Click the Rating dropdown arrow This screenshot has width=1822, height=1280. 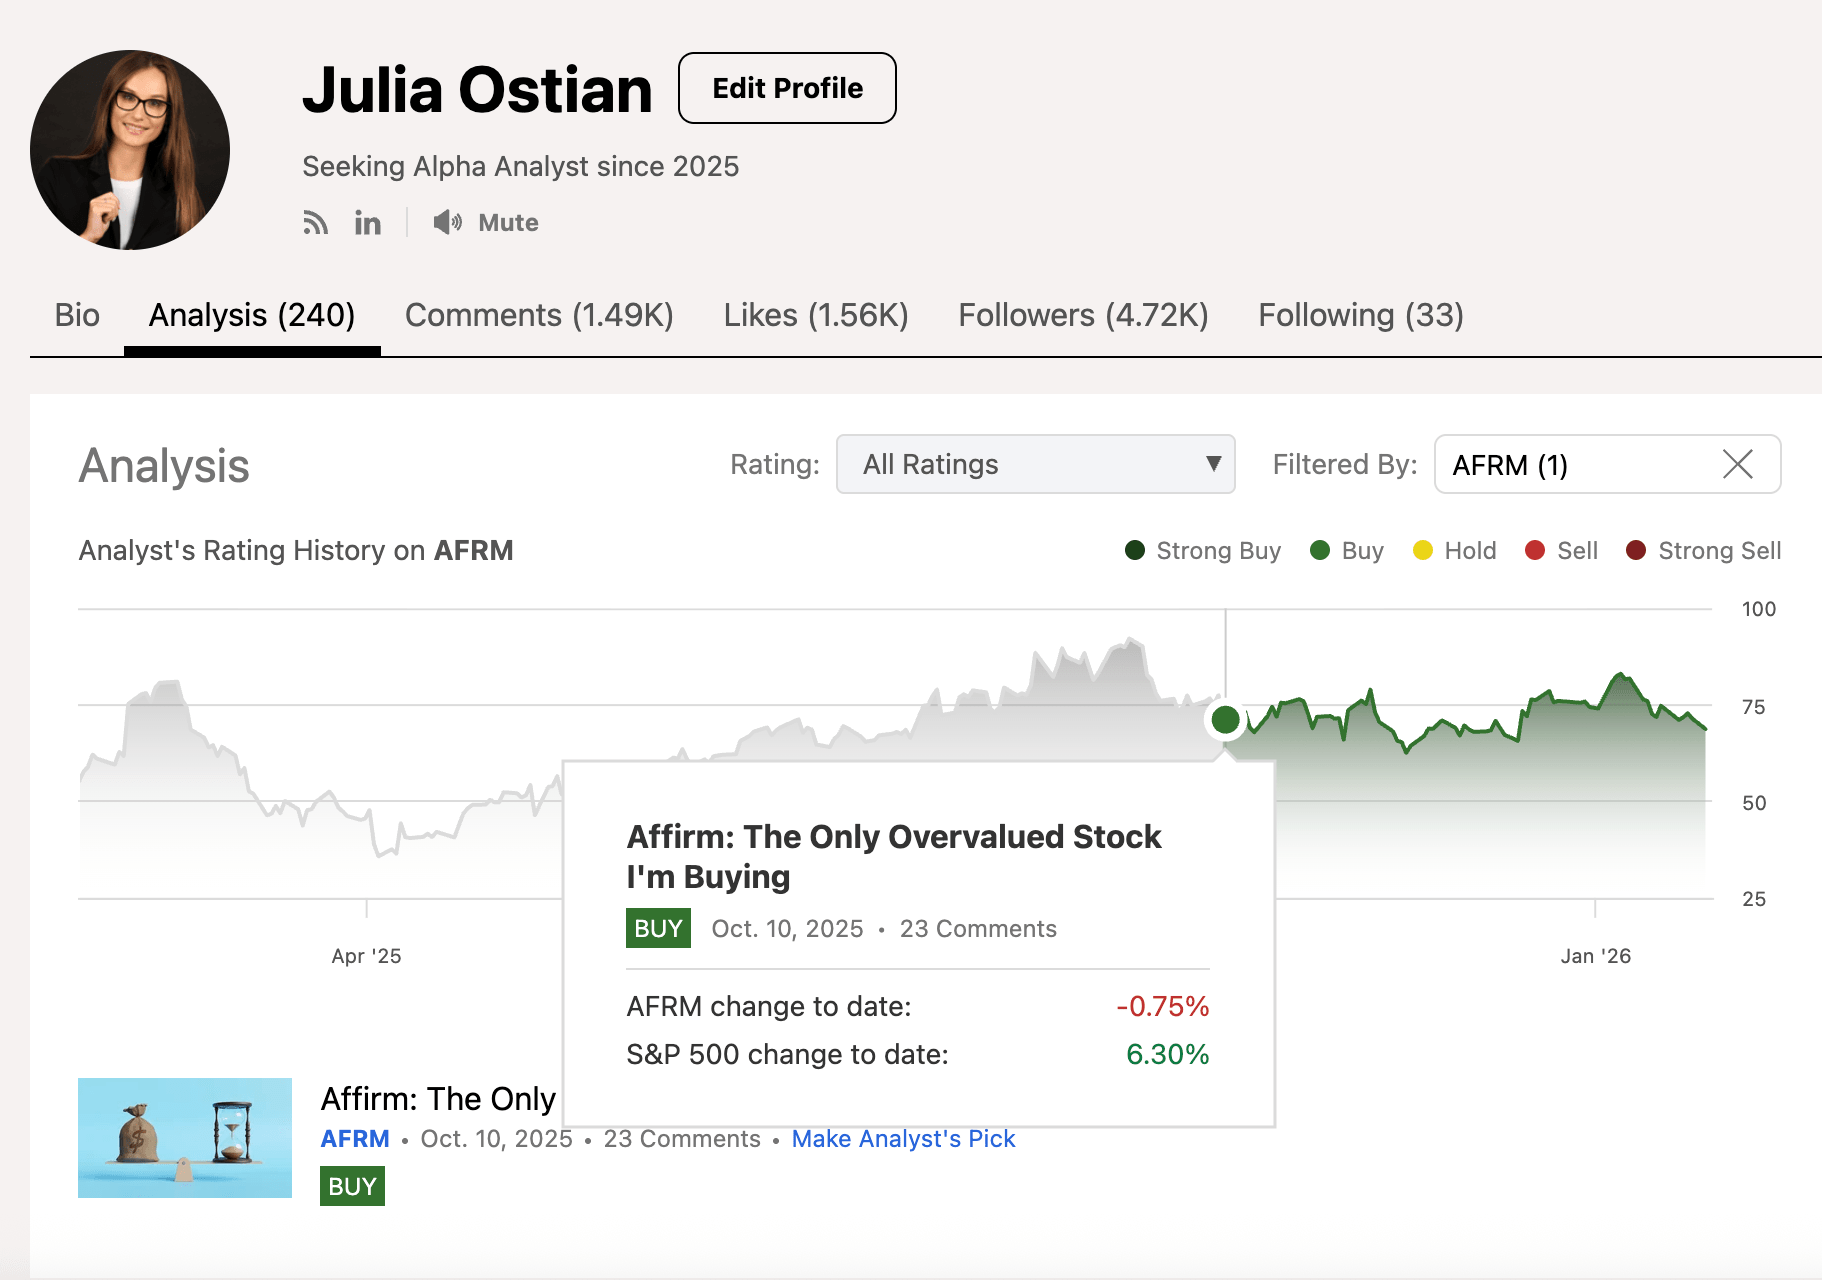(1213, 464)
